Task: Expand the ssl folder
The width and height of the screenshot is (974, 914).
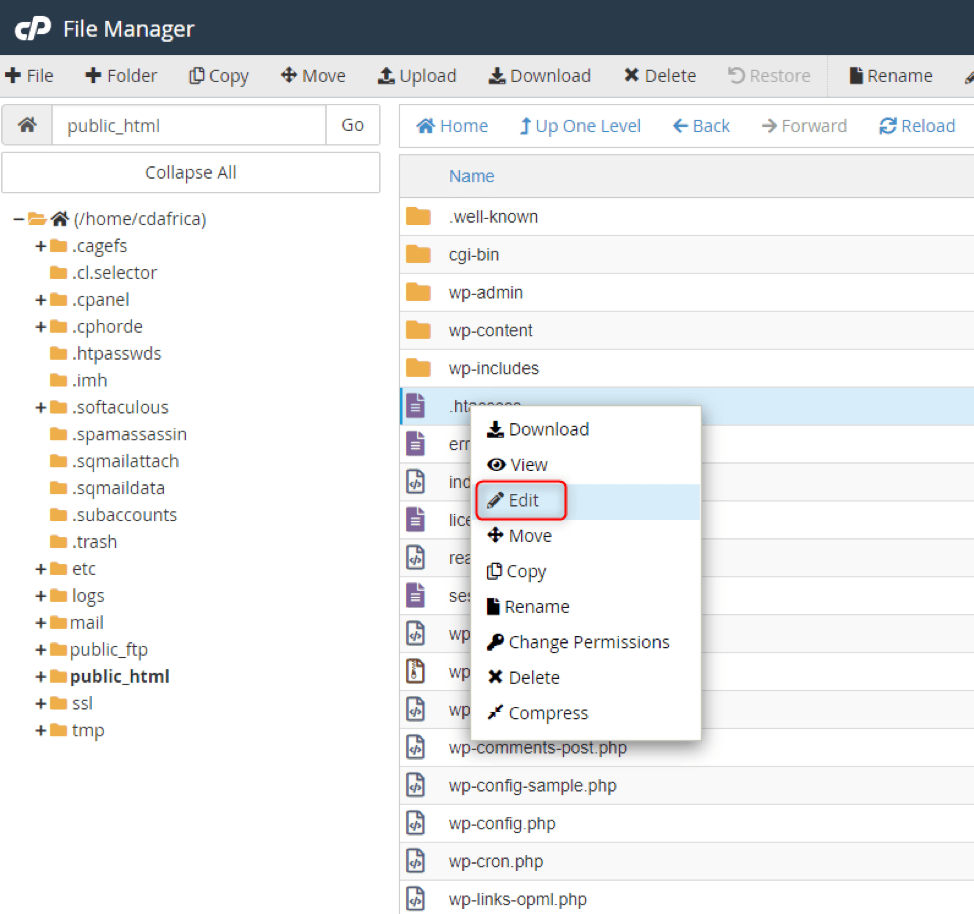Action: (41, 703)
